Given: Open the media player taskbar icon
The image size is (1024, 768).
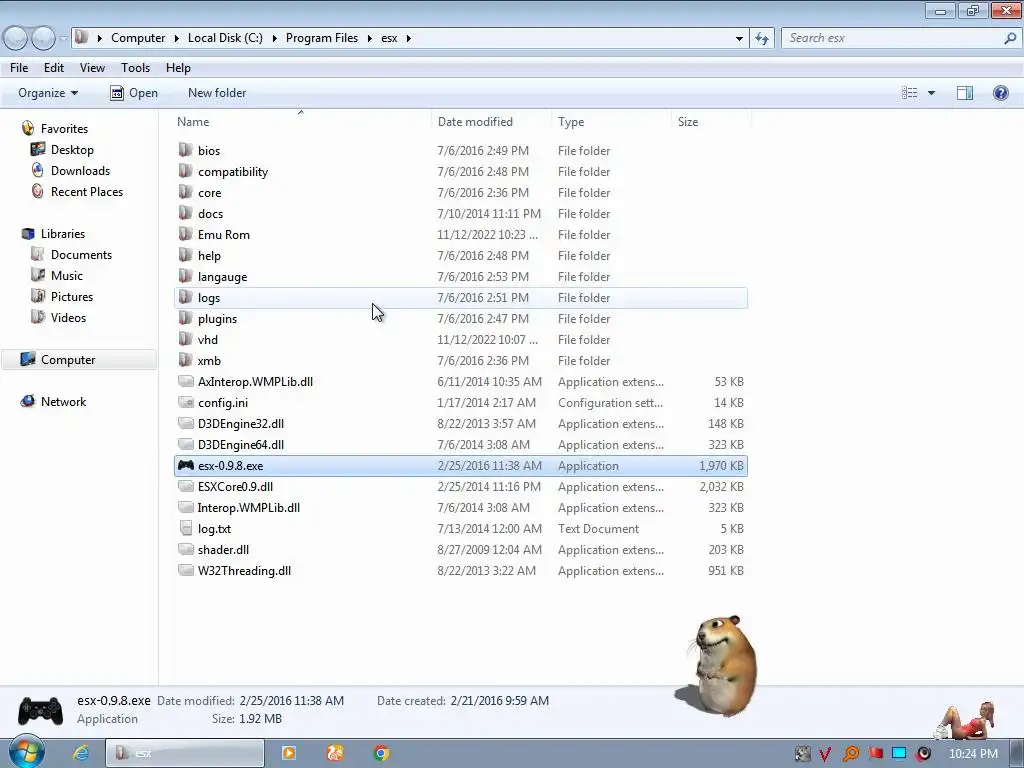Looking at the screenshot, I should tap(289, 753).
